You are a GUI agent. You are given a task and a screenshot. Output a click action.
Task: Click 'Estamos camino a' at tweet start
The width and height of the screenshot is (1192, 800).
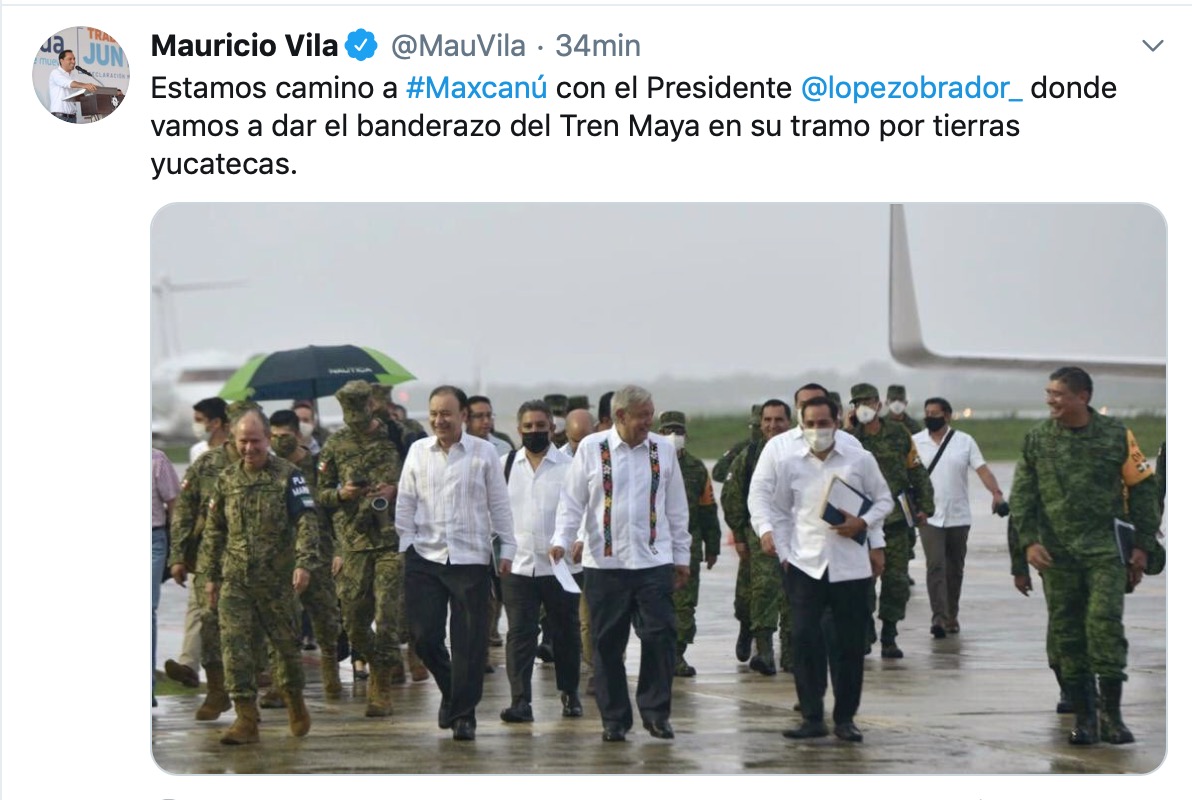click(274, 87)
